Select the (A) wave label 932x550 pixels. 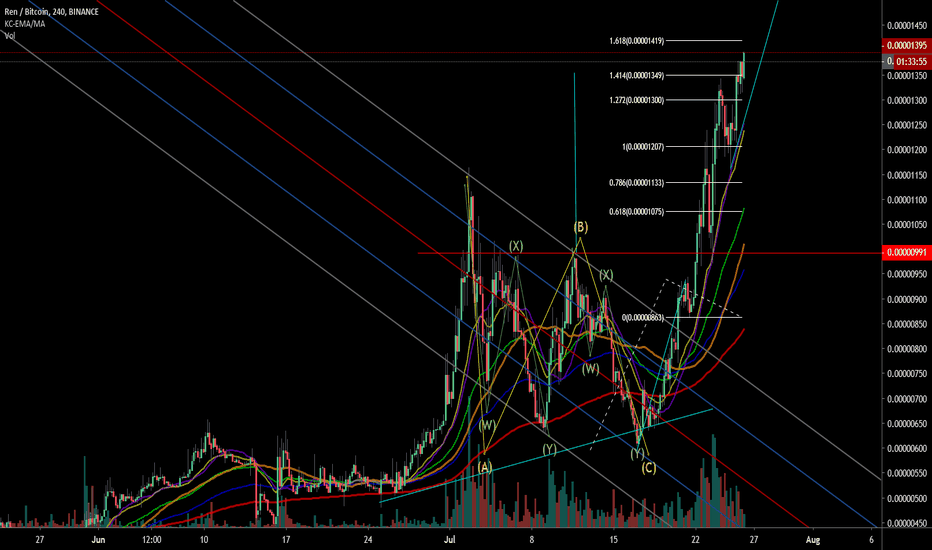click(x=485, y=467)
